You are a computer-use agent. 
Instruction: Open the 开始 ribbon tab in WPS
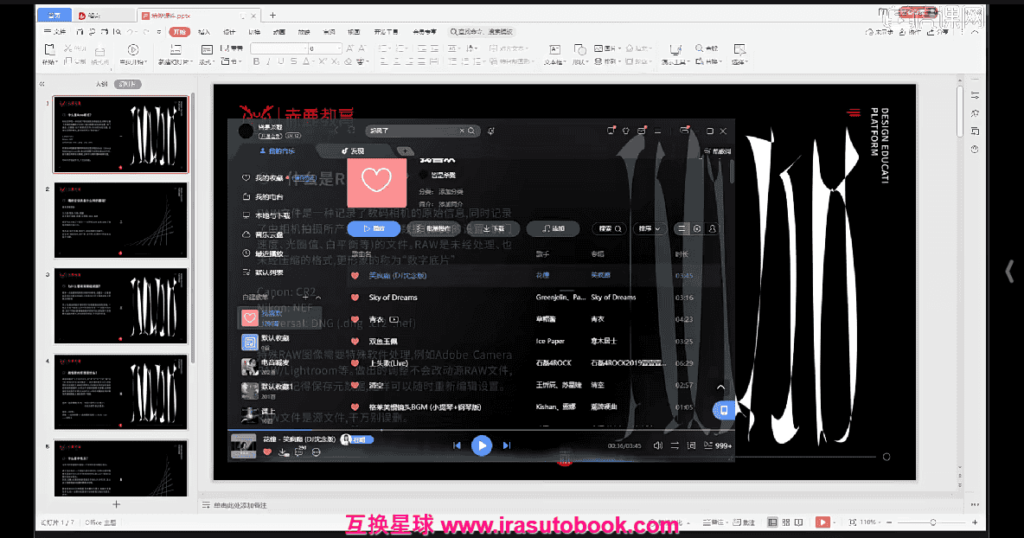pyautogui.click(x=179, y=31)
